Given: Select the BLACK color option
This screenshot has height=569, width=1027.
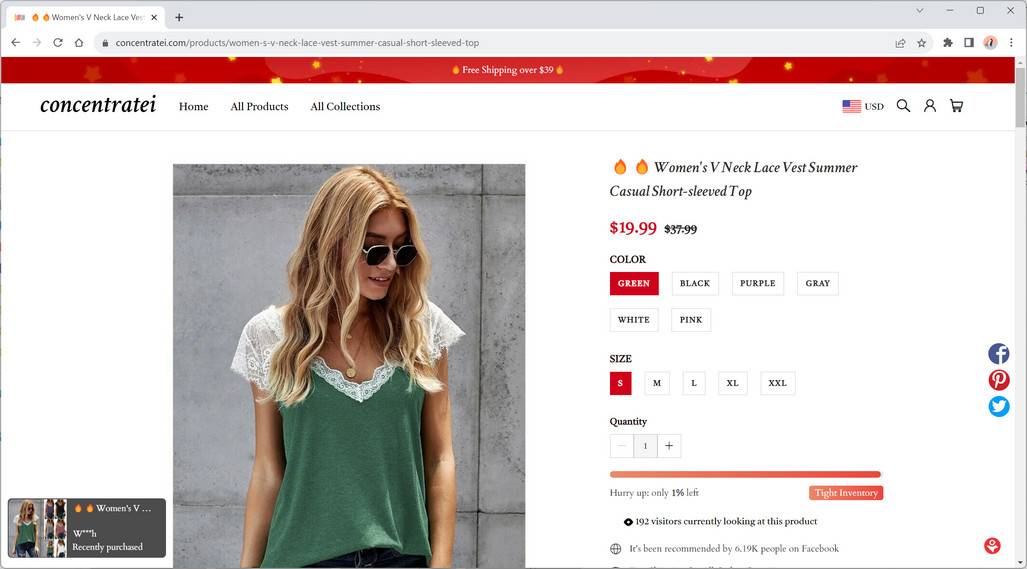Looking at the screenshot, I should (695, 284).
